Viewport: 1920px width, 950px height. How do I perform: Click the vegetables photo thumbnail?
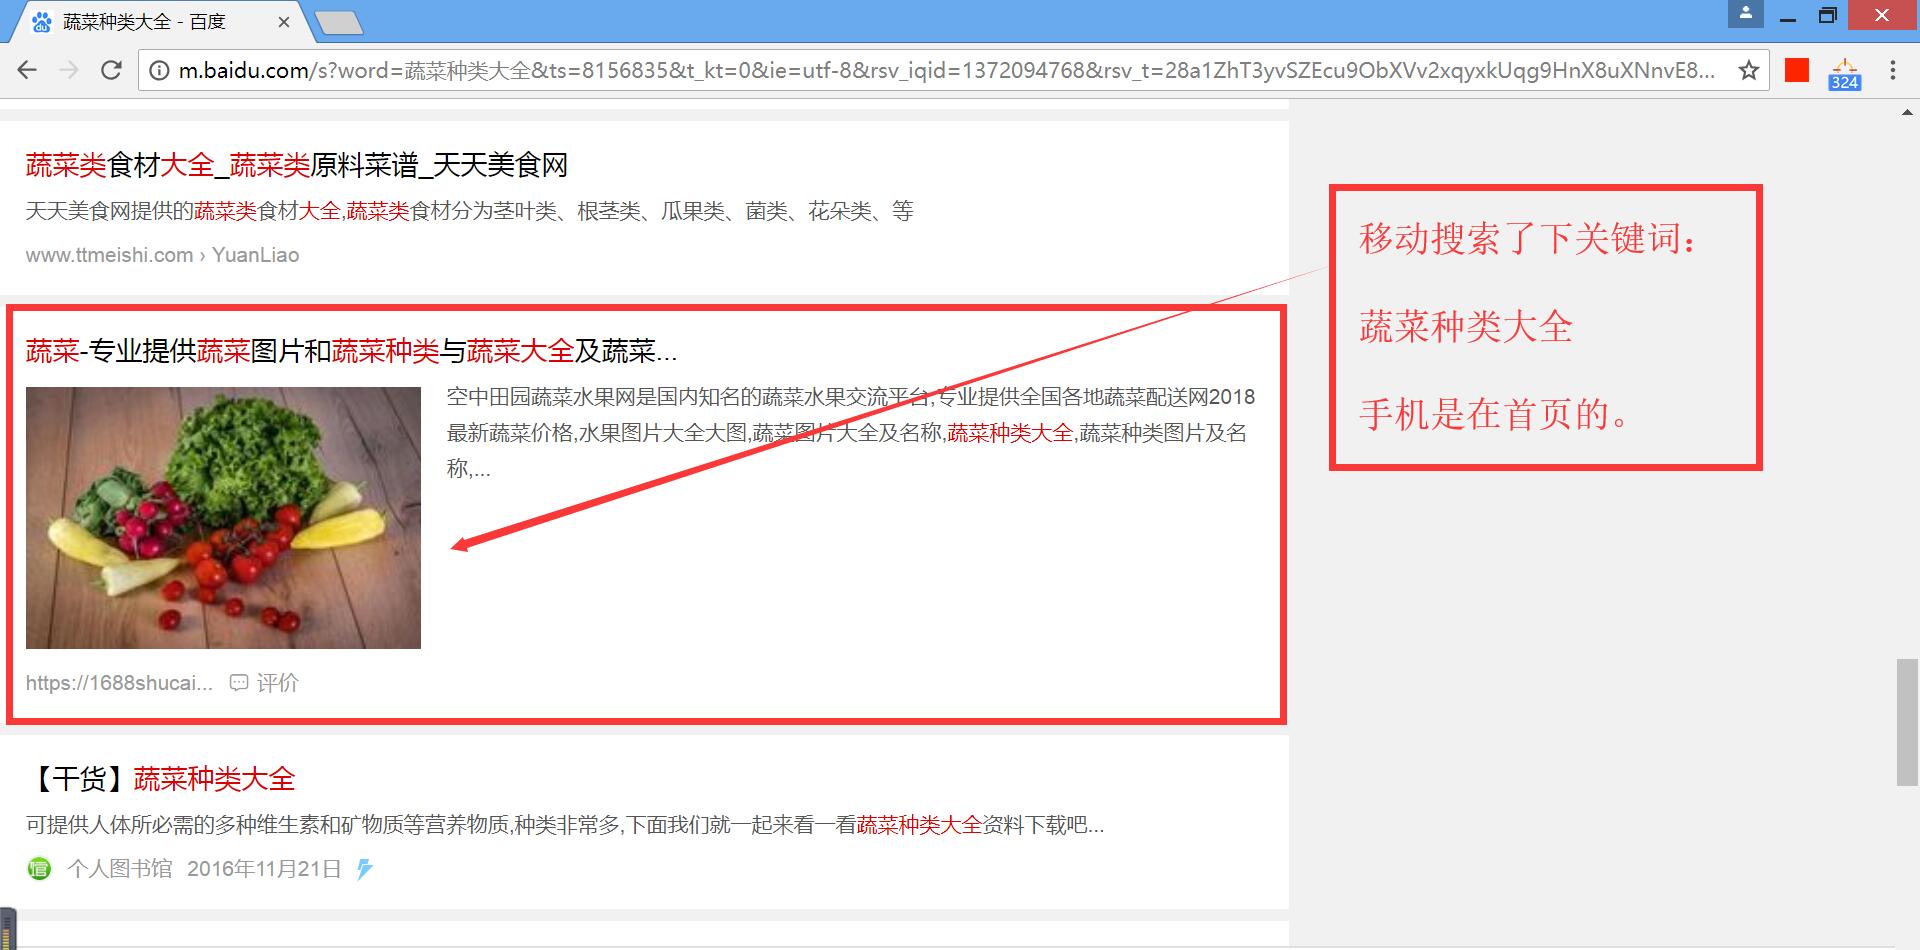point(222,518)
